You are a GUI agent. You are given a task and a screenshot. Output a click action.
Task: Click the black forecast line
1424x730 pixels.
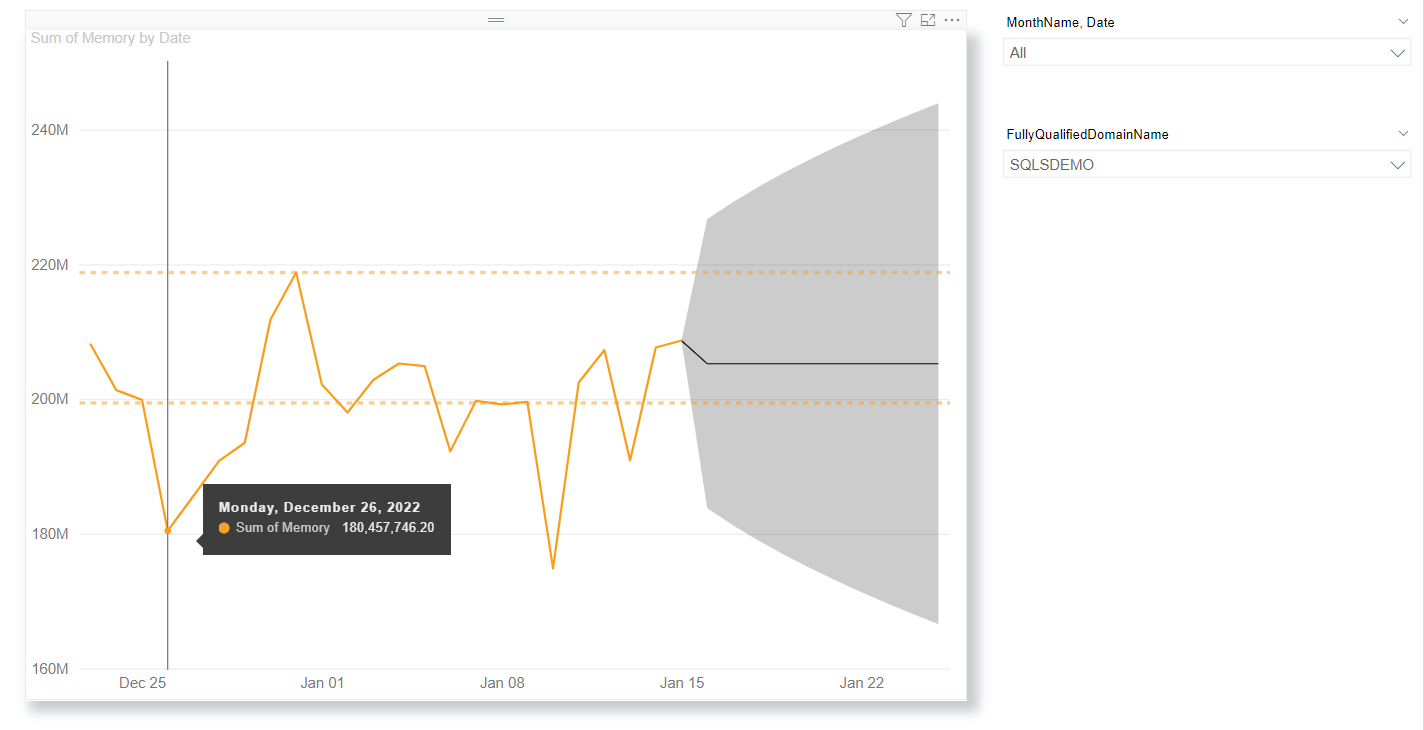[820, 364]
